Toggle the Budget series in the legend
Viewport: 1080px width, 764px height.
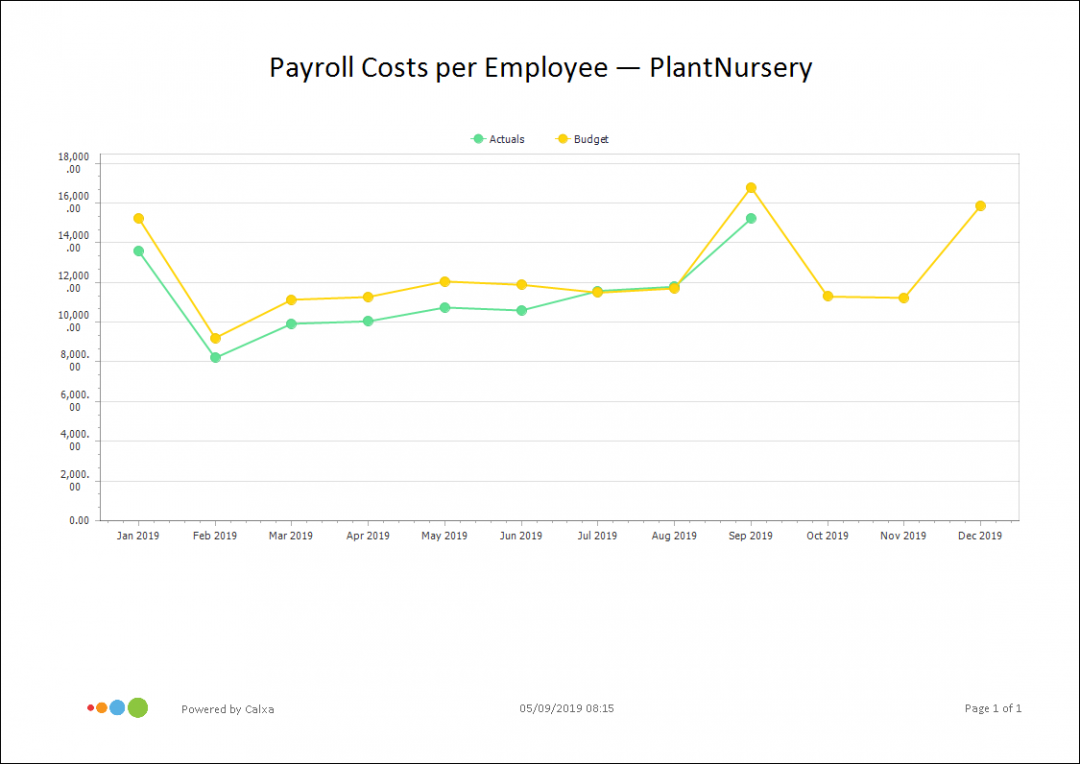591,139
